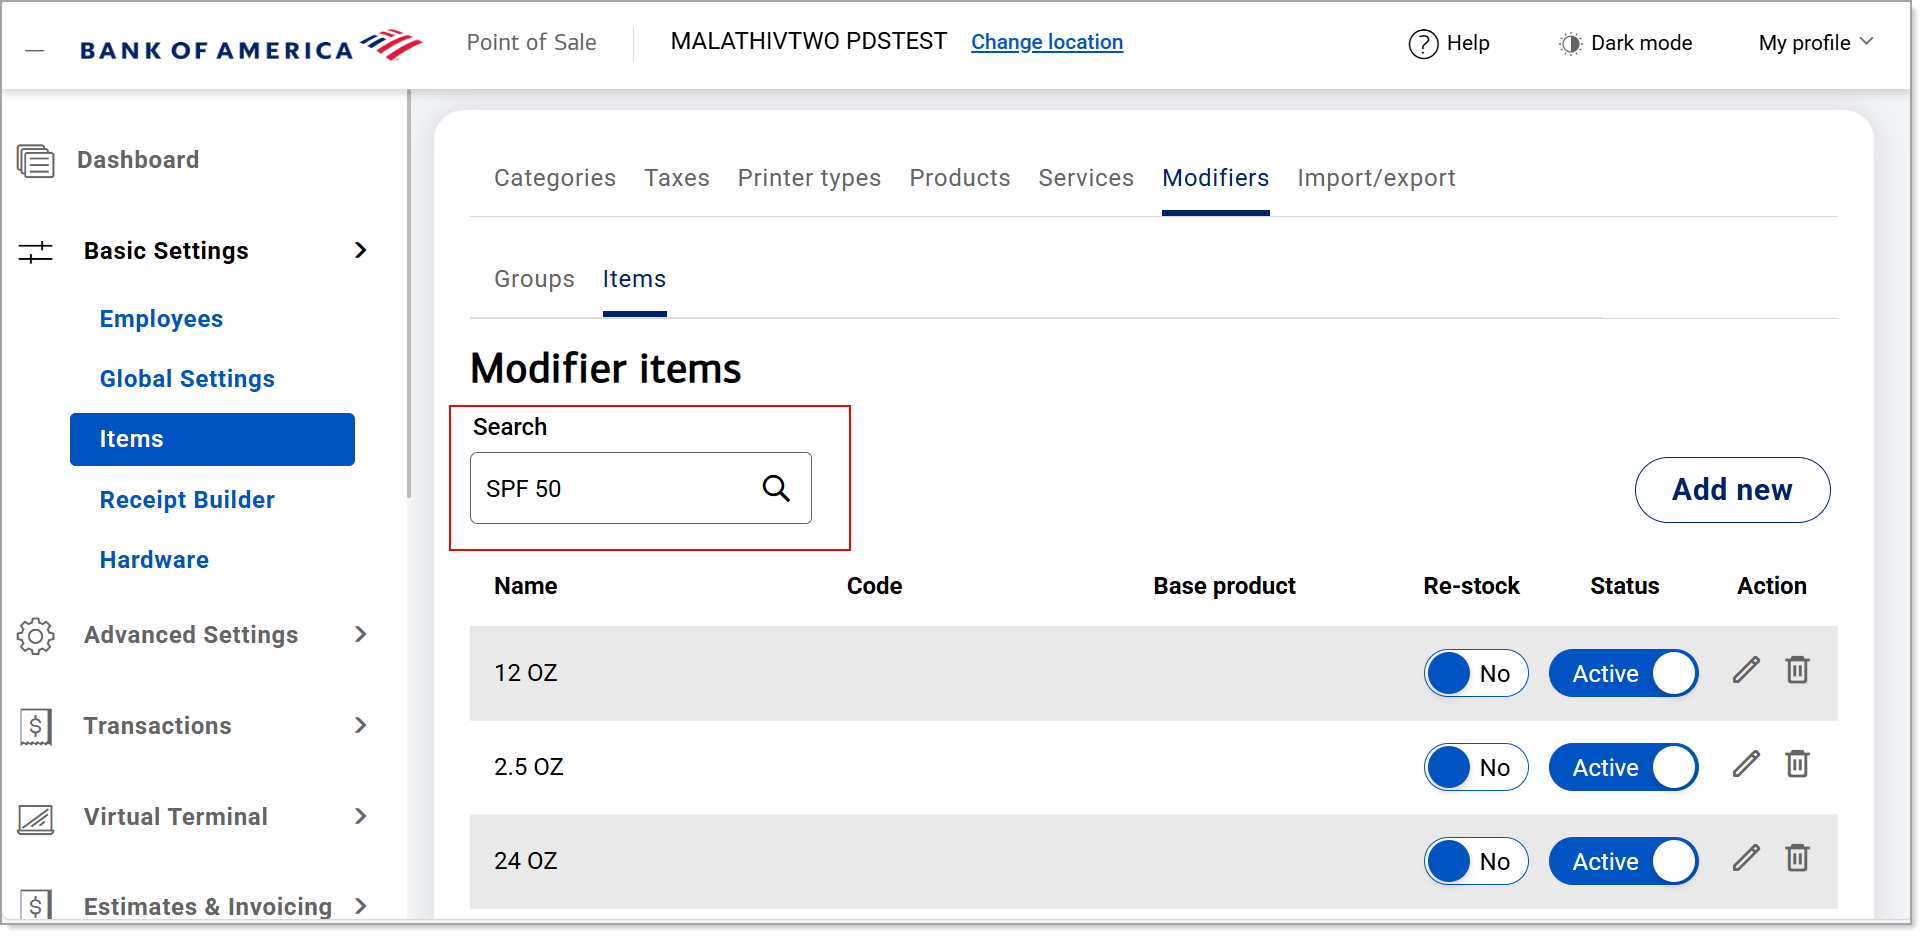Edit the 12 OZ modifier item
Screen dimensions: 1924x937
(1746, 670)
